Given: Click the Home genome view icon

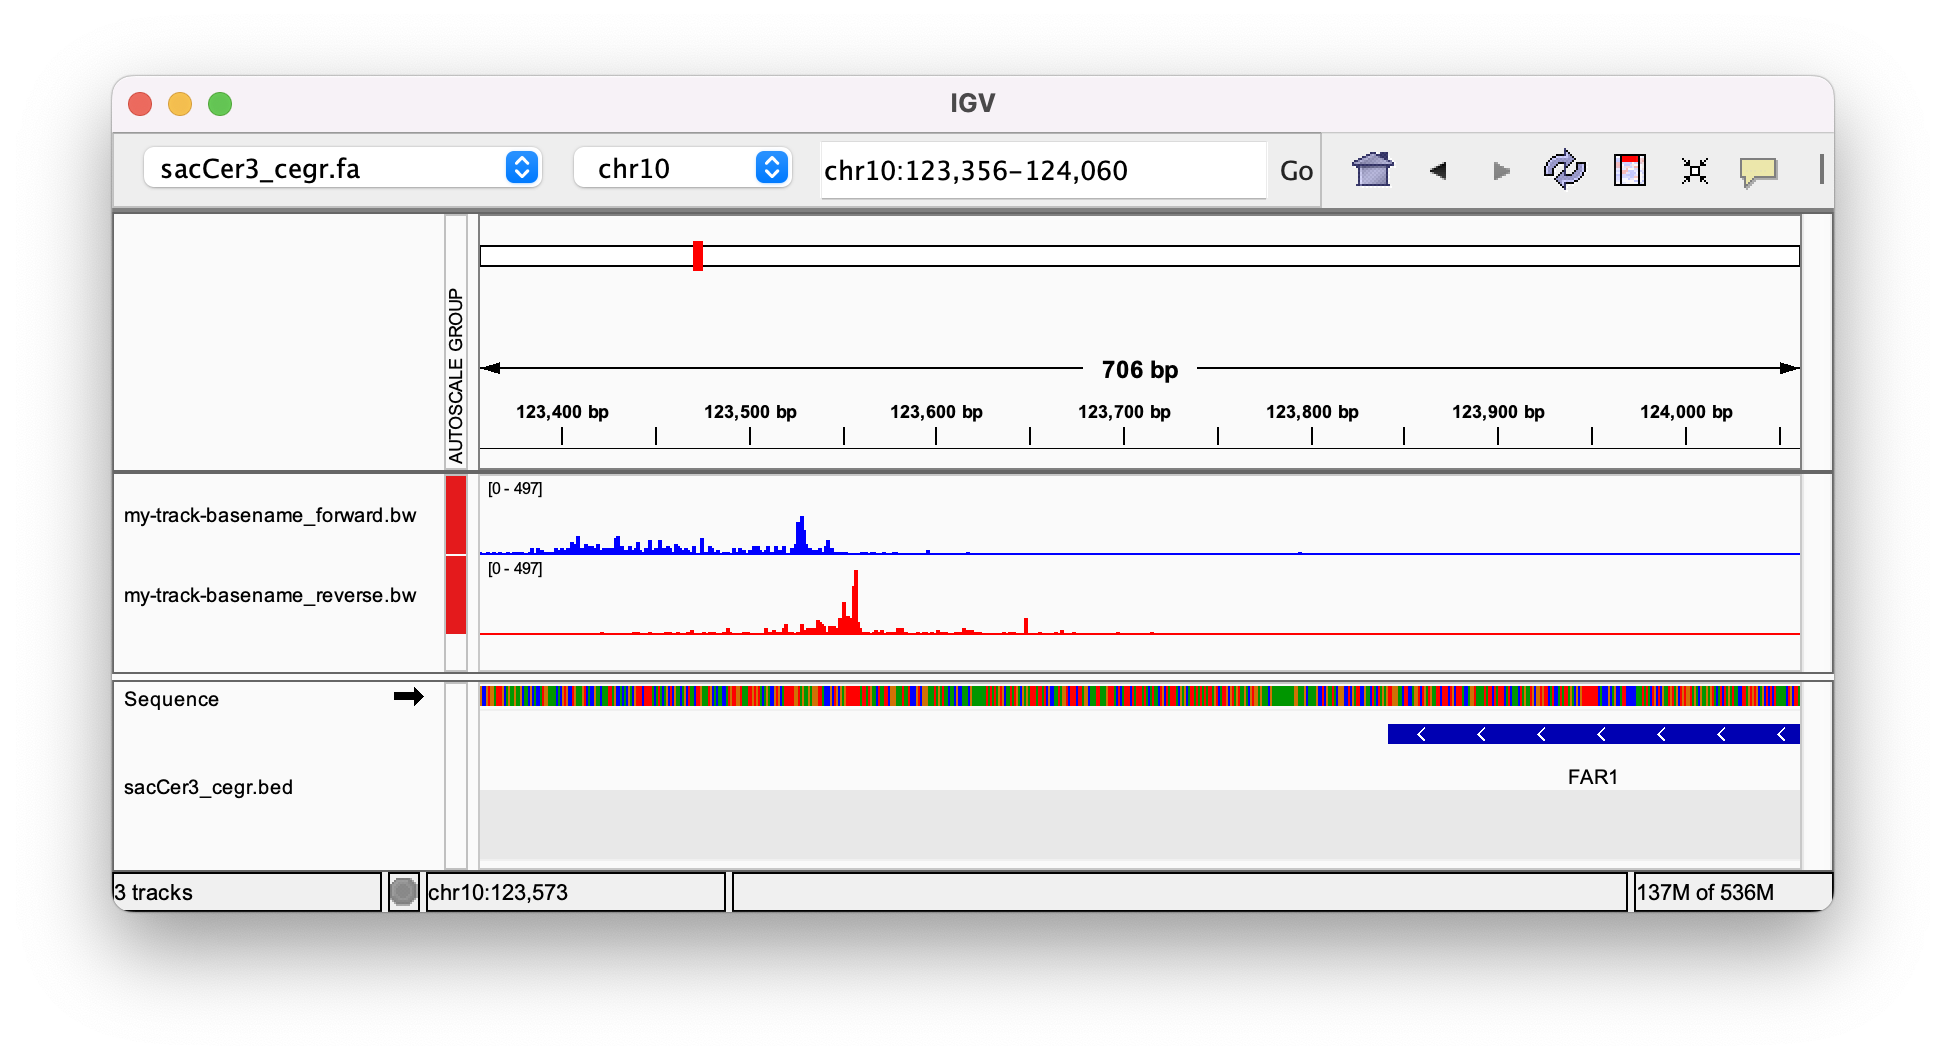Looking at the screenshot, I should tap(1372, 170).
